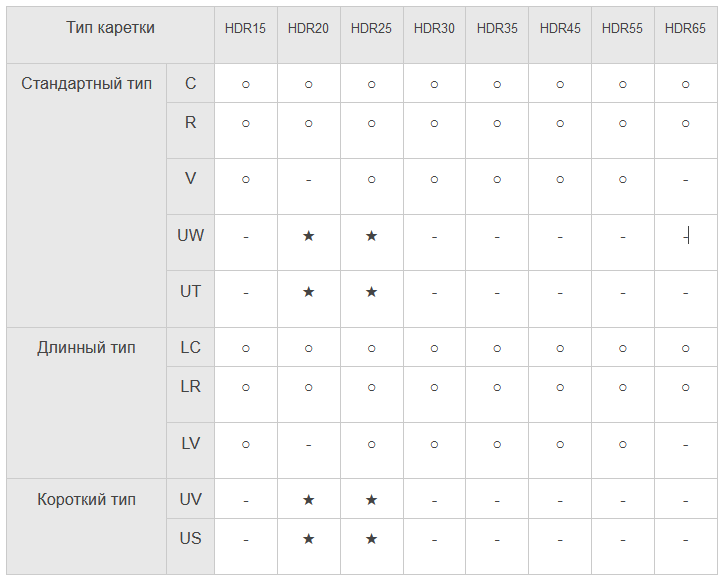The width and height of the screenshot is (722, 579).
Task: Click the HDR15 column header
Action: (x=245, y=29)
